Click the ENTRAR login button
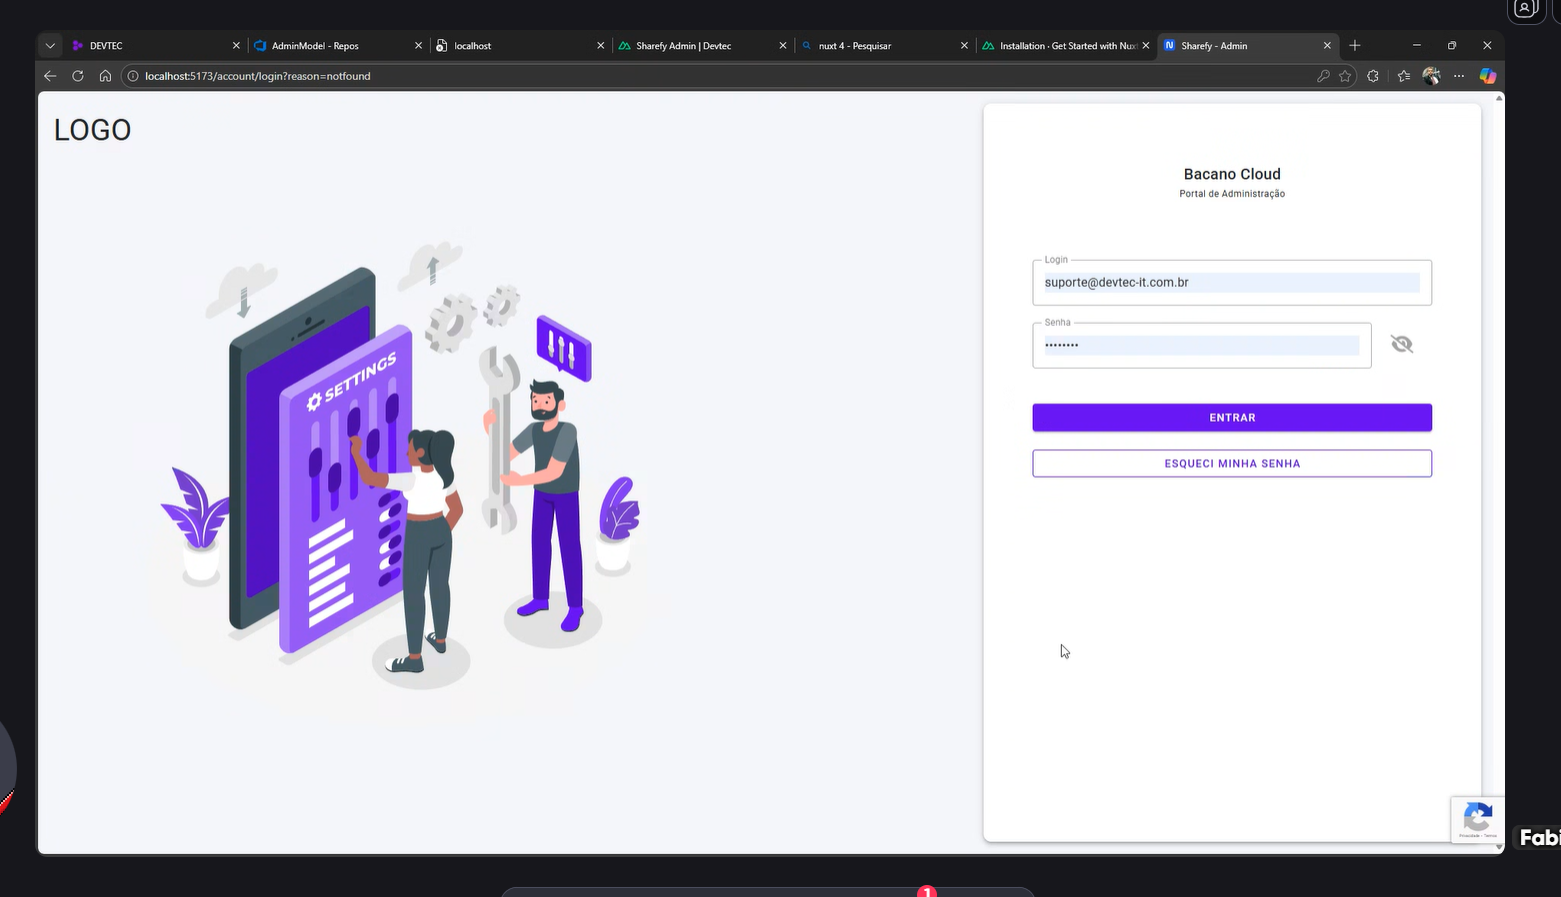Image resolution: width=1561 pixels, height=897 pixels. pyautogui.click(x=1231, y=418)
